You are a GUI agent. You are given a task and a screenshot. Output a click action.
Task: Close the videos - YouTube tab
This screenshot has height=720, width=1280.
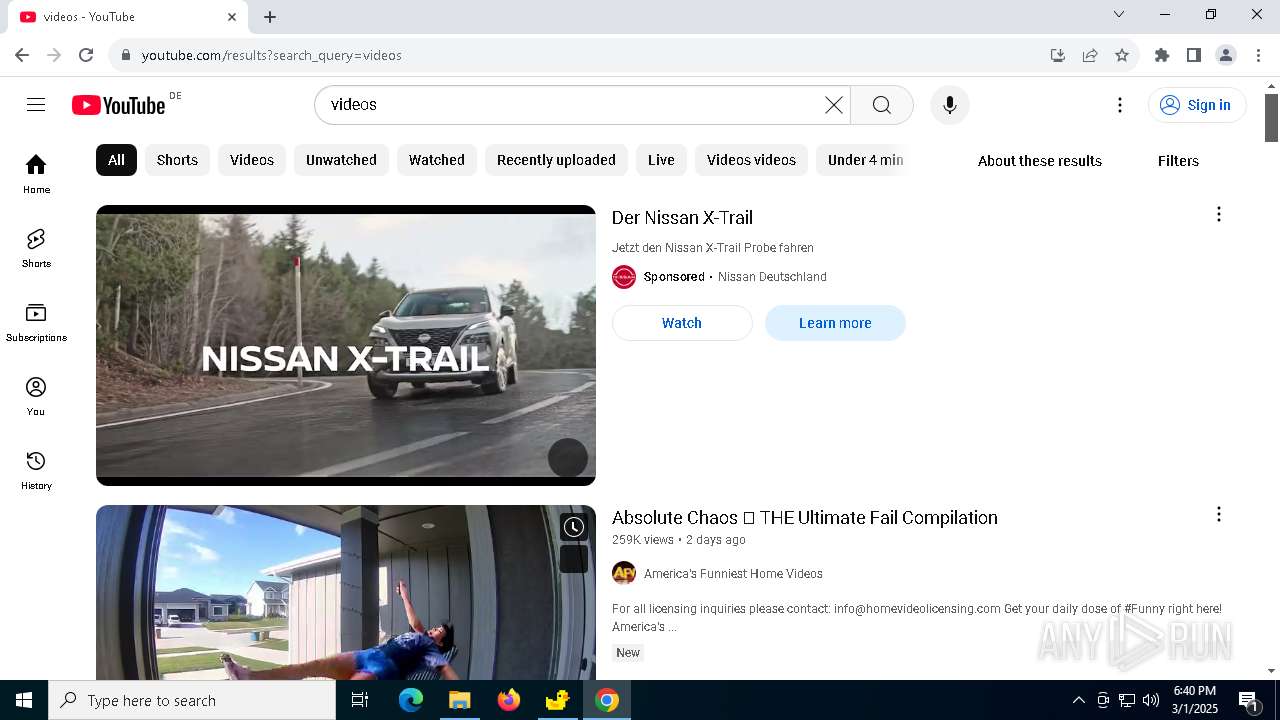pos(232,17)
